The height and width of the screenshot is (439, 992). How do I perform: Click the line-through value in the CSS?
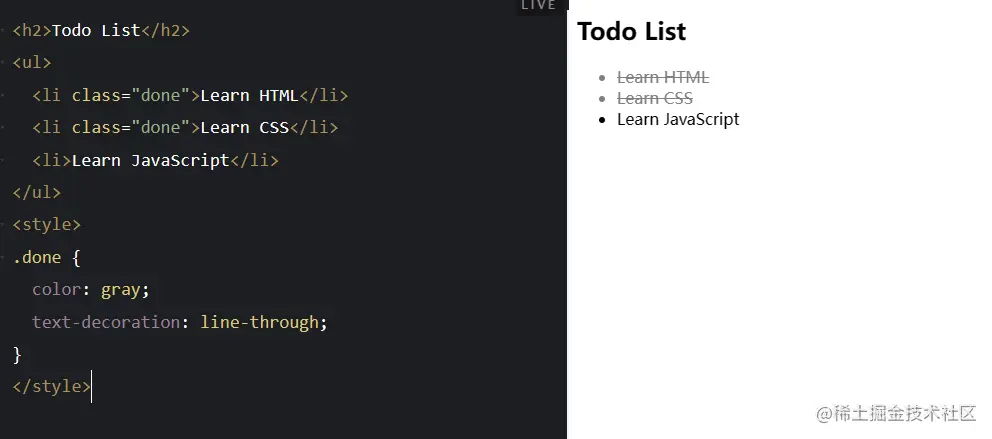(262, 322)
